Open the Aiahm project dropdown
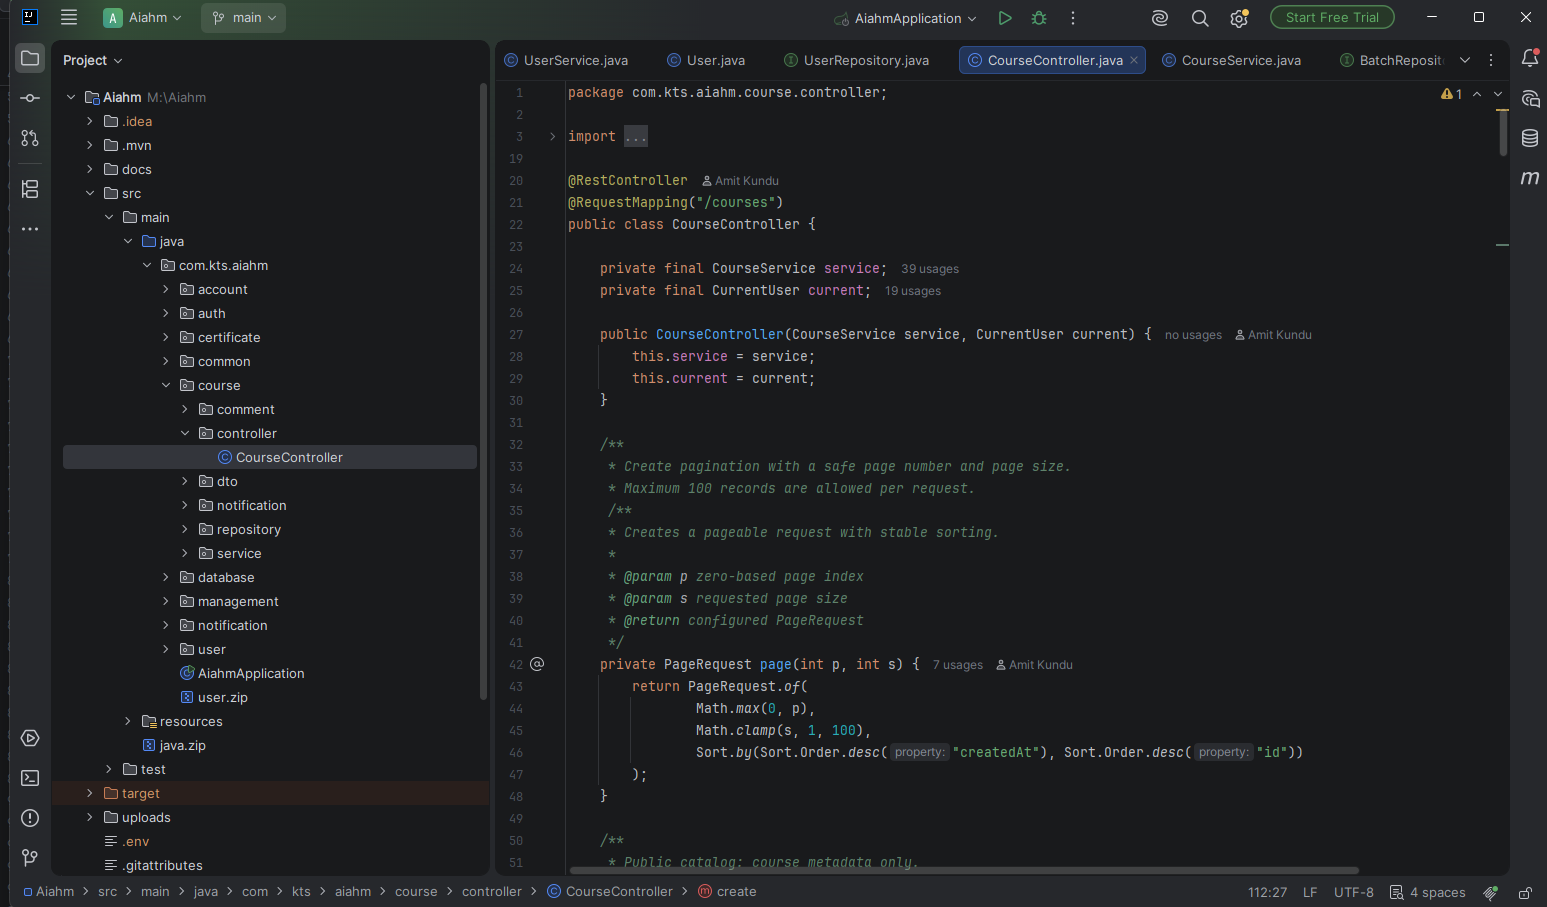Screen dimensions: 1547x907 (144, 18)
